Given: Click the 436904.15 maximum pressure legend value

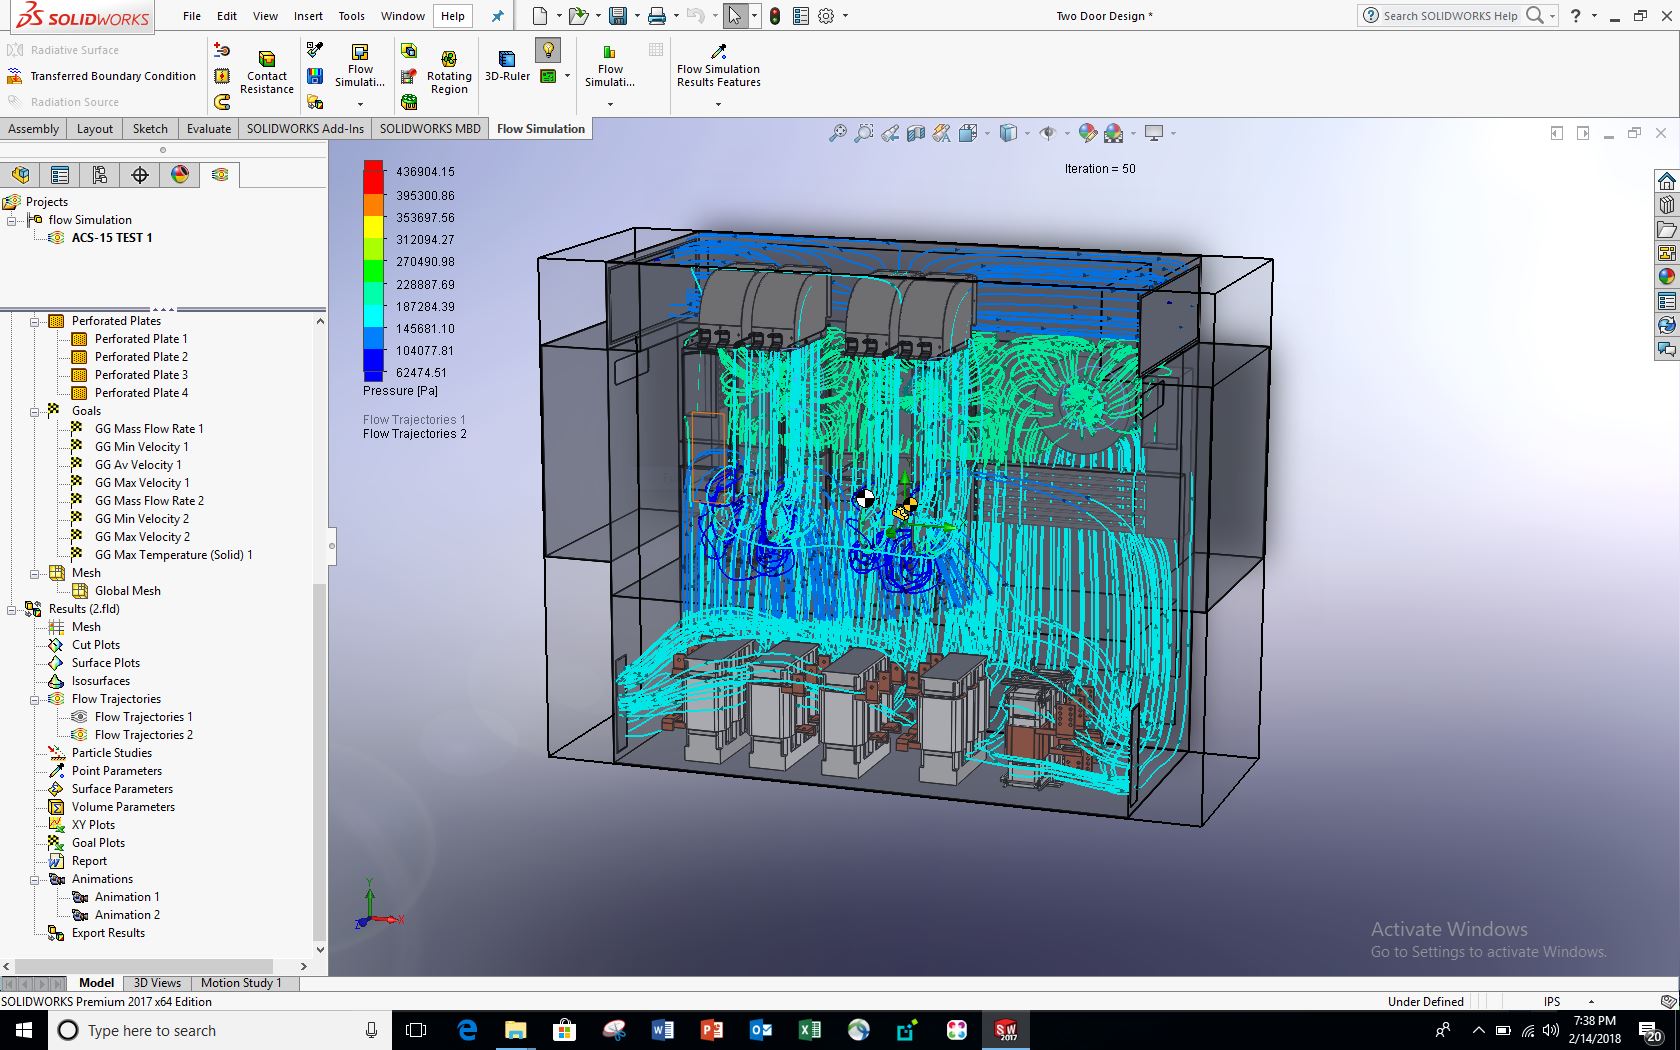Looking at the screenshot, I should 425,172.
